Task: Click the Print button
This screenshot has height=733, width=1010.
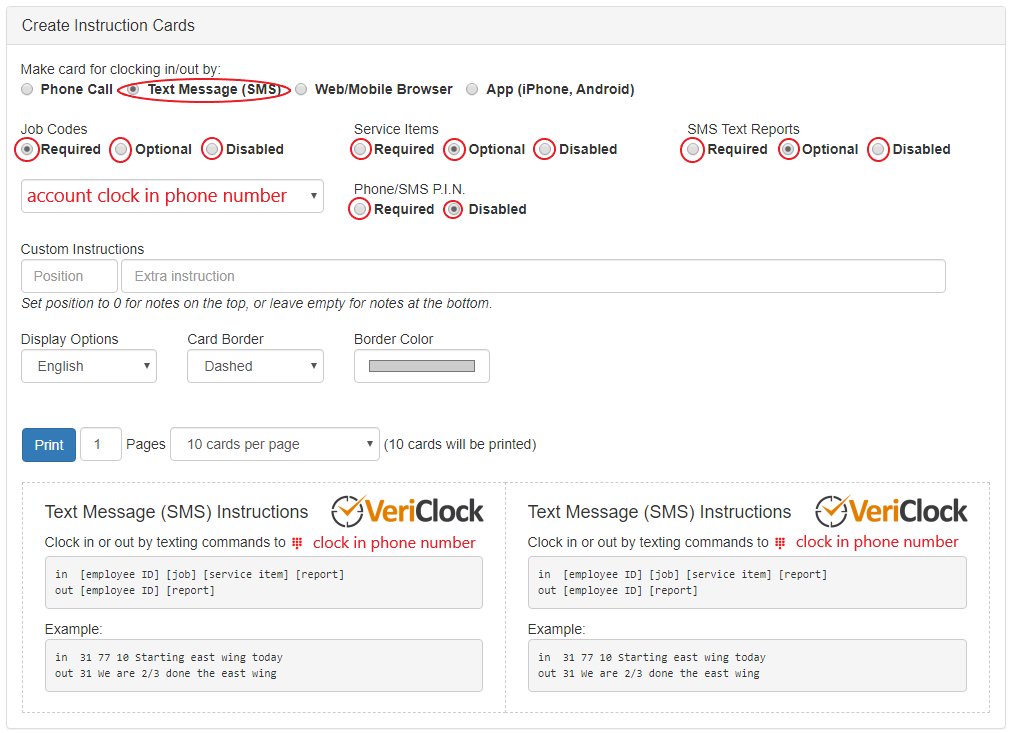Action: point(48,444)
